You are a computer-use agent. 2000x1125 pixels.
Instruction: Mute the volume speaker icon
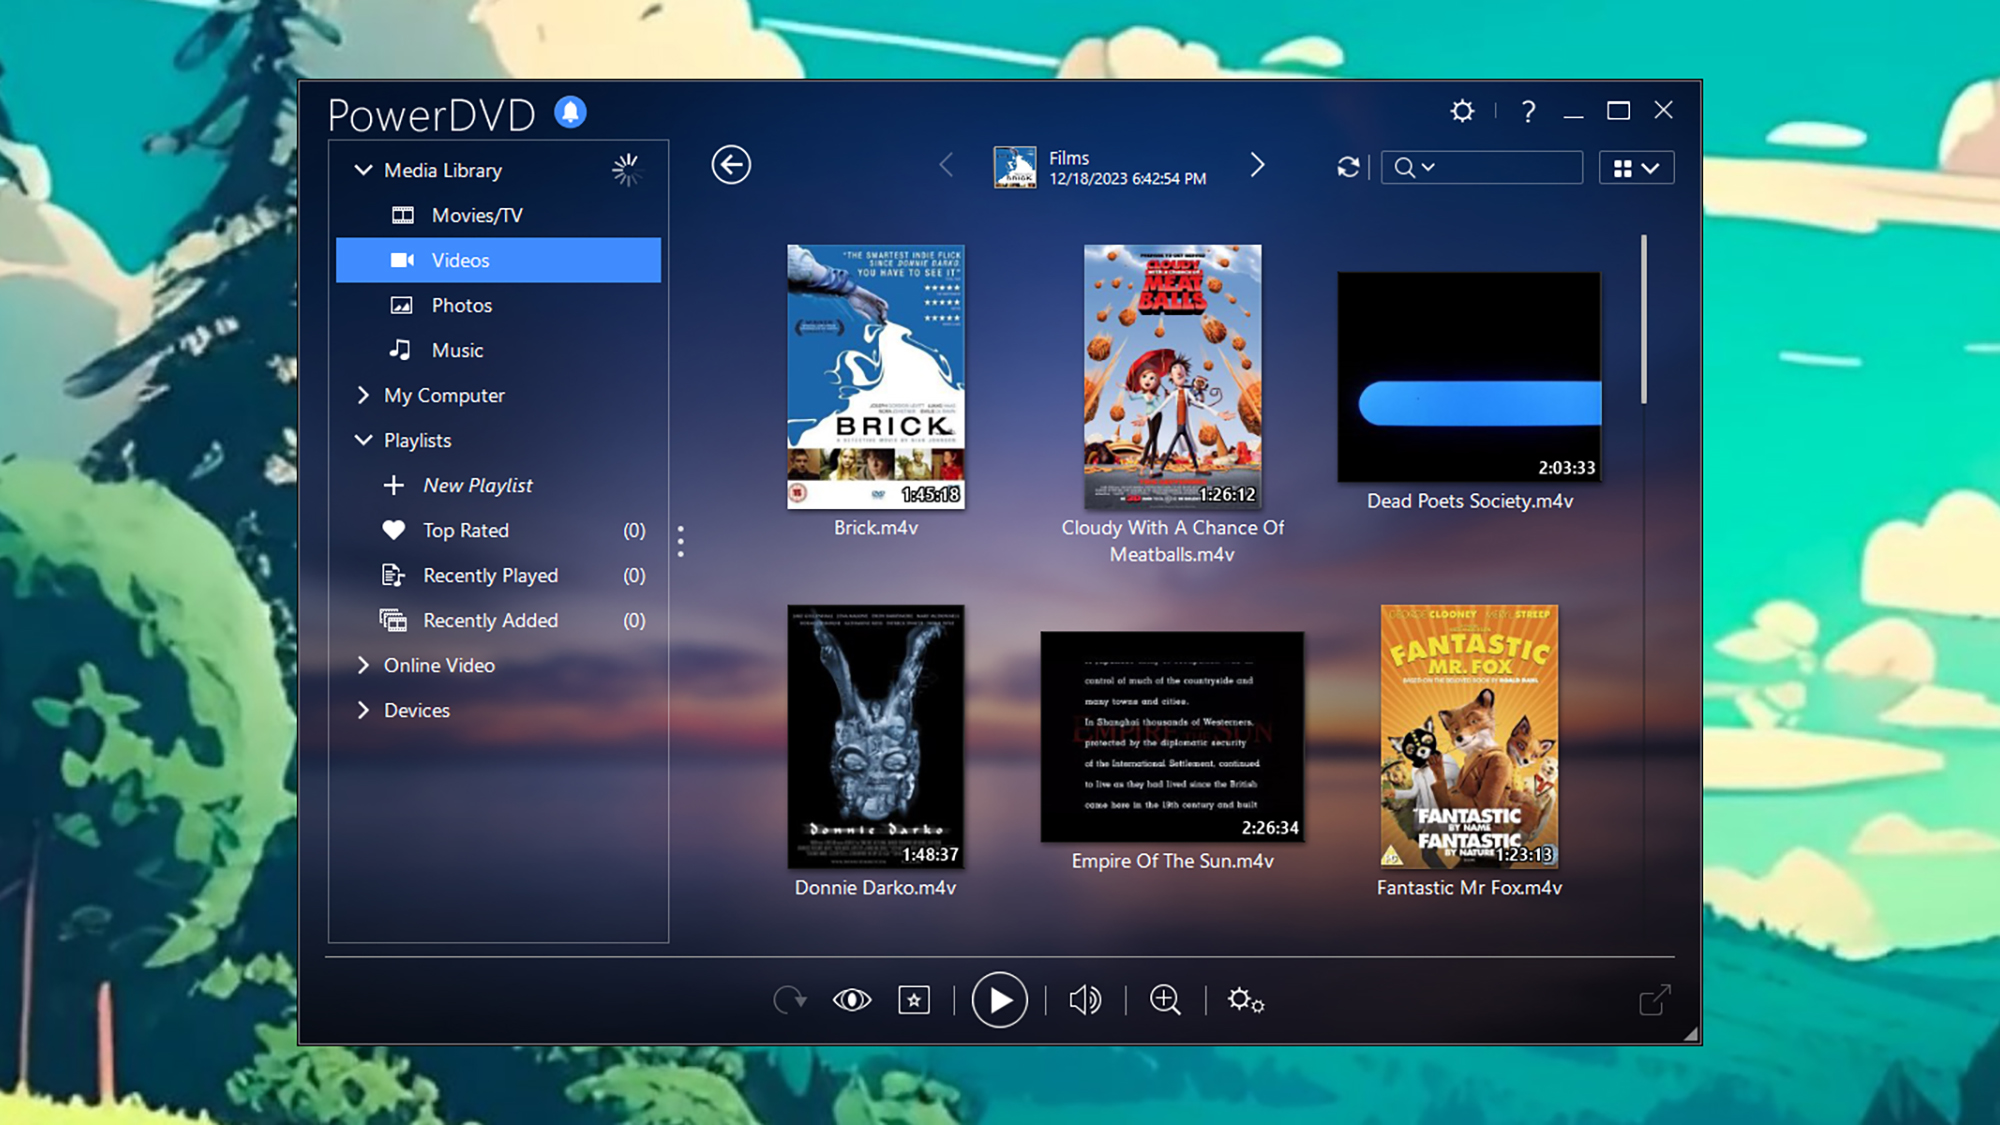click(1085, 1000)
